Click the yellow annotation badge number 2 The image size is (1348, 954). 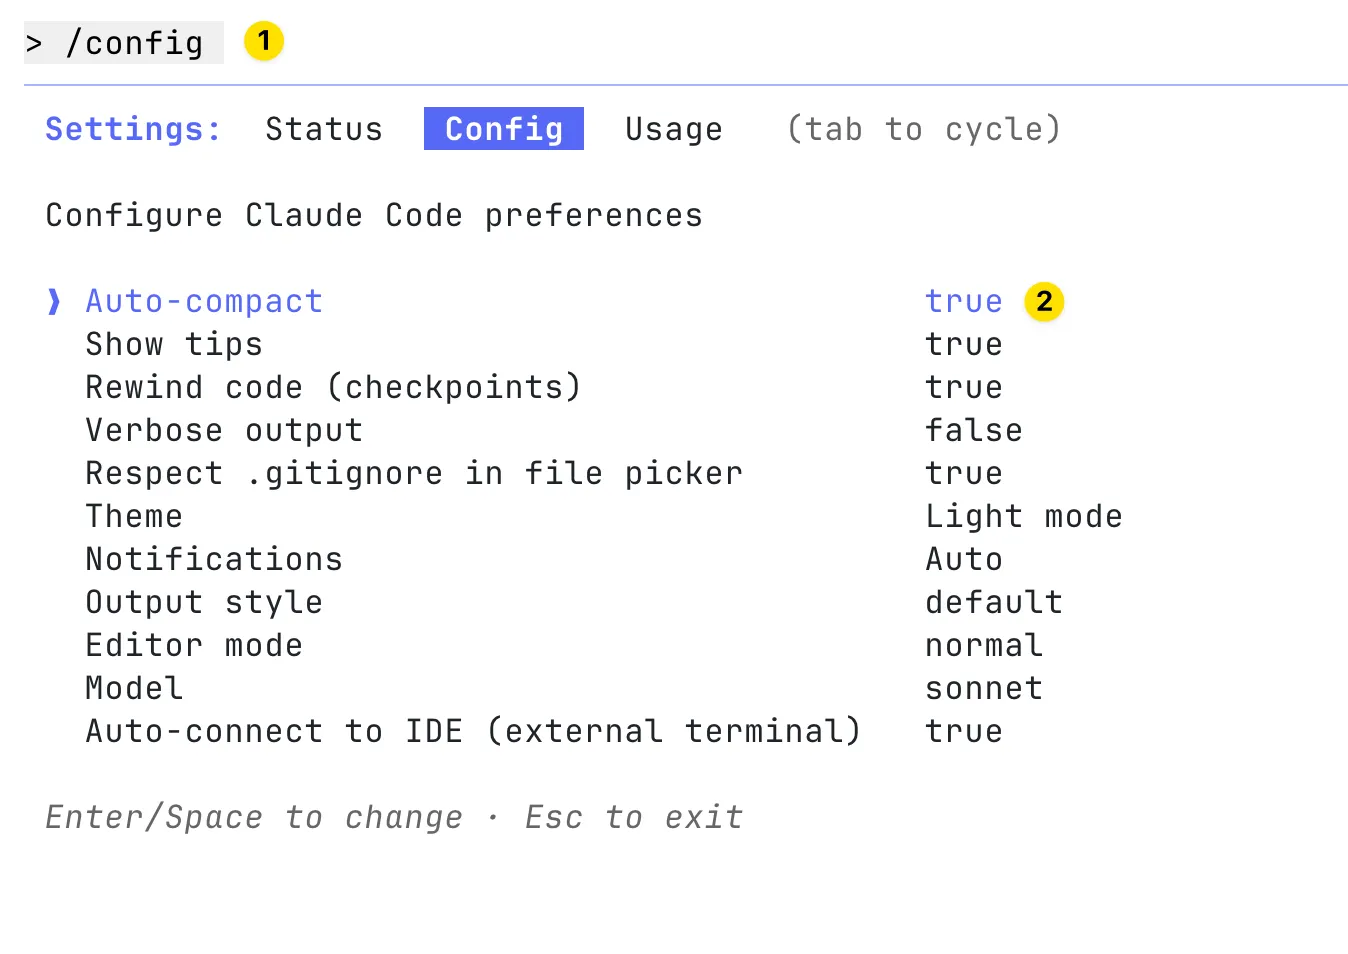coord(1044,301)
